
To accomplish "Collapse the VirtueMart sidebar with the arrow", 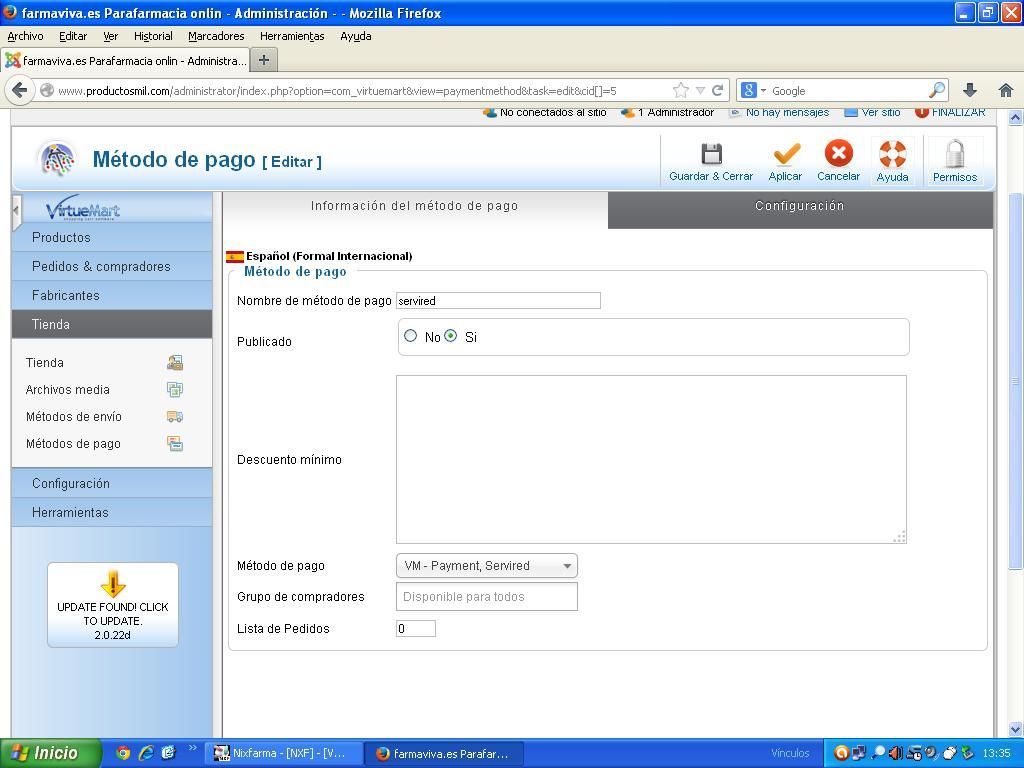I will click(16, 210).
